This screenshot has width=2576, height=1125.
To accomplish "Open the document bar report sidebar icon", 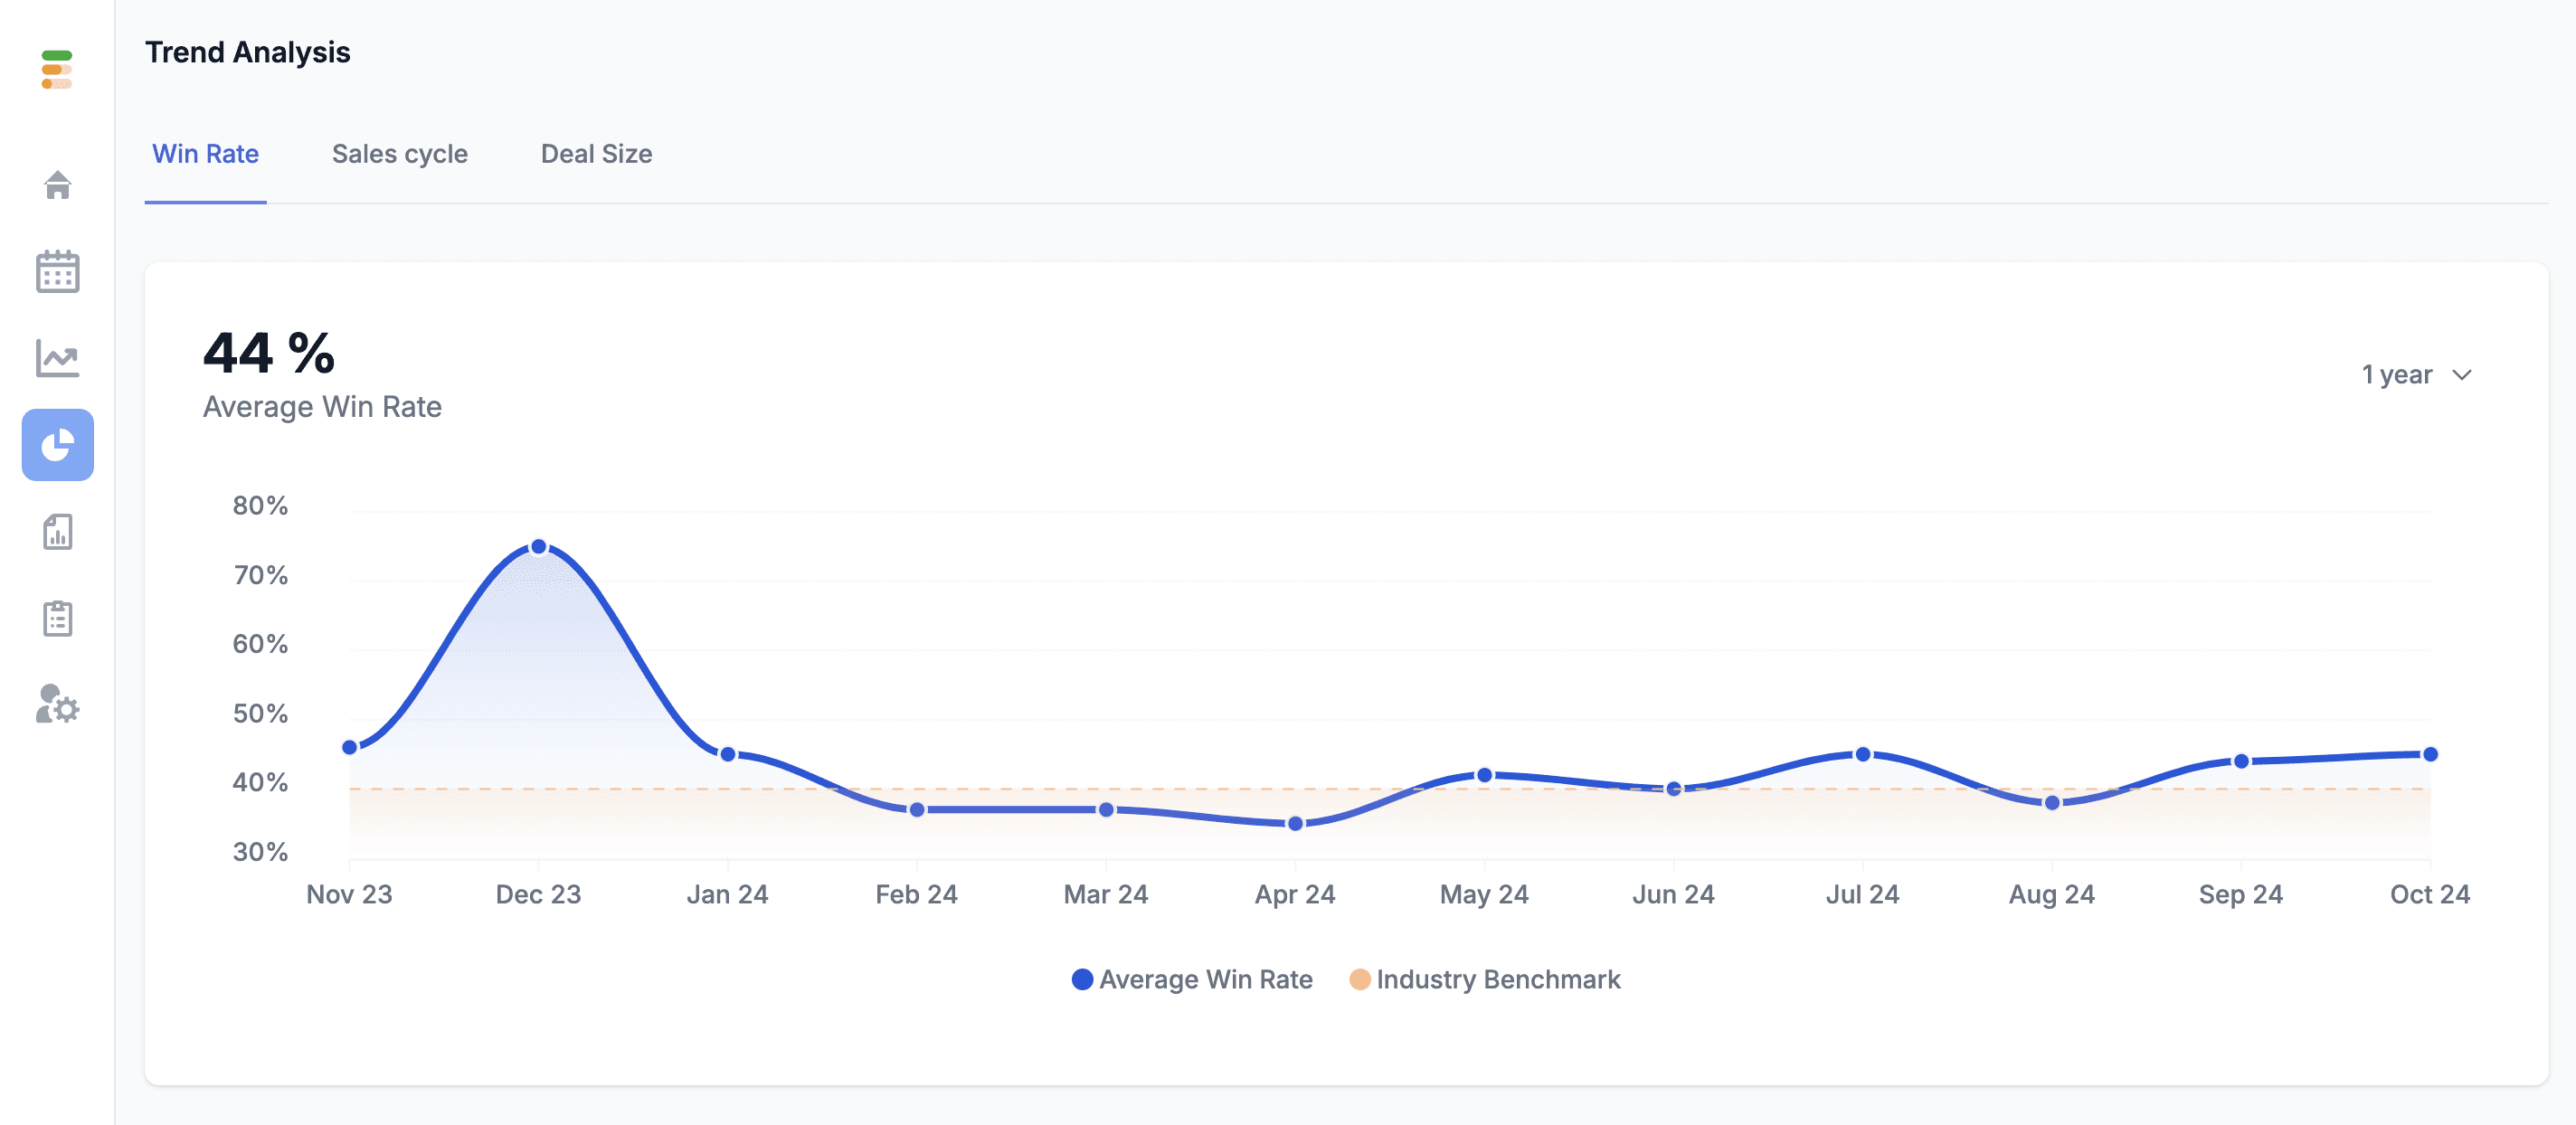I will click(58, 532).
